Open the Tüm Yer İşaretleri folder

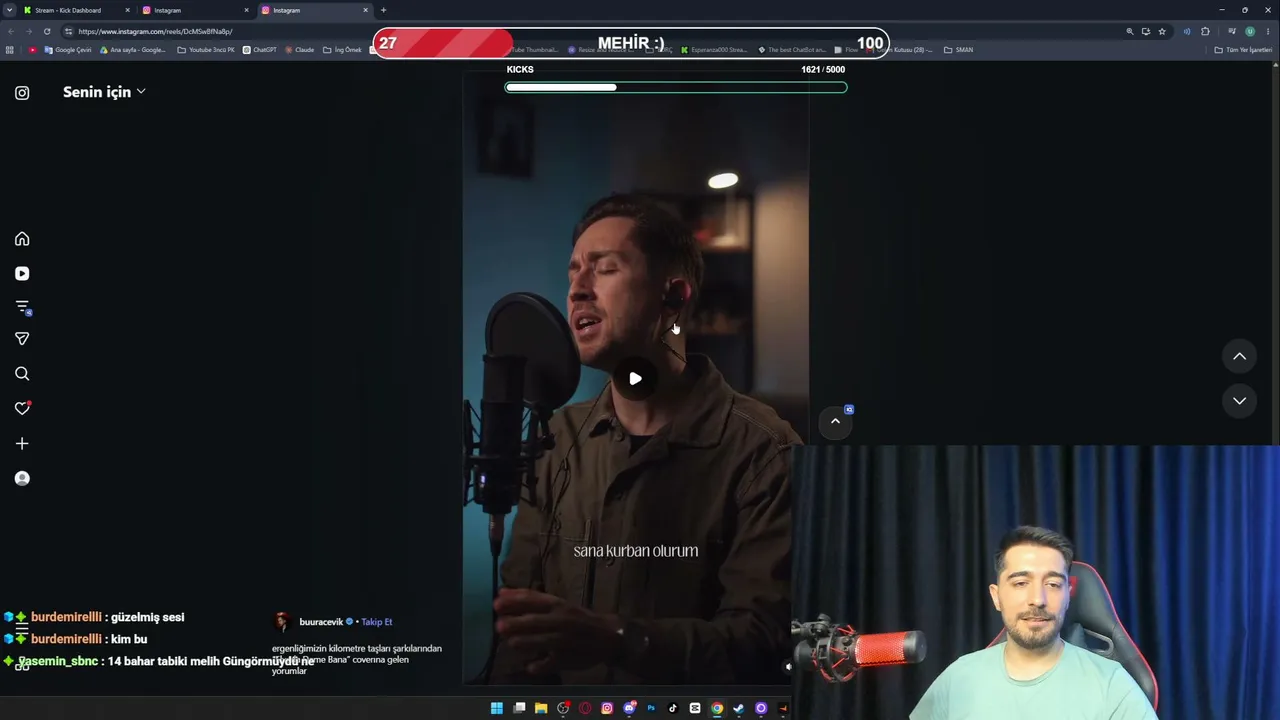(x=1243, y=50)
